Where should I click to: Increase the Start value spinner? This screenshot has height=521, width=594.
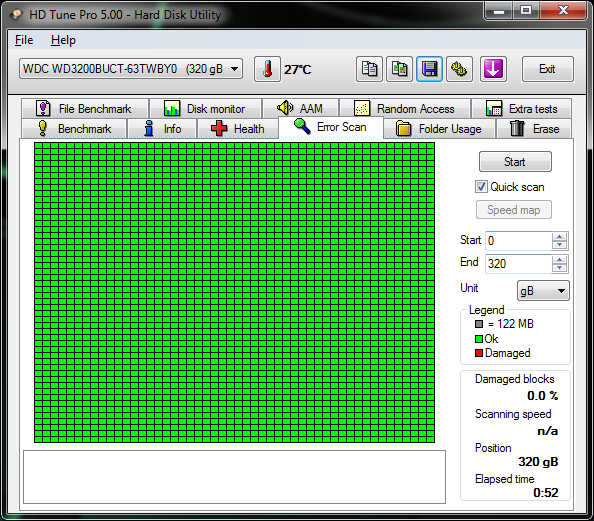(559, 236)
